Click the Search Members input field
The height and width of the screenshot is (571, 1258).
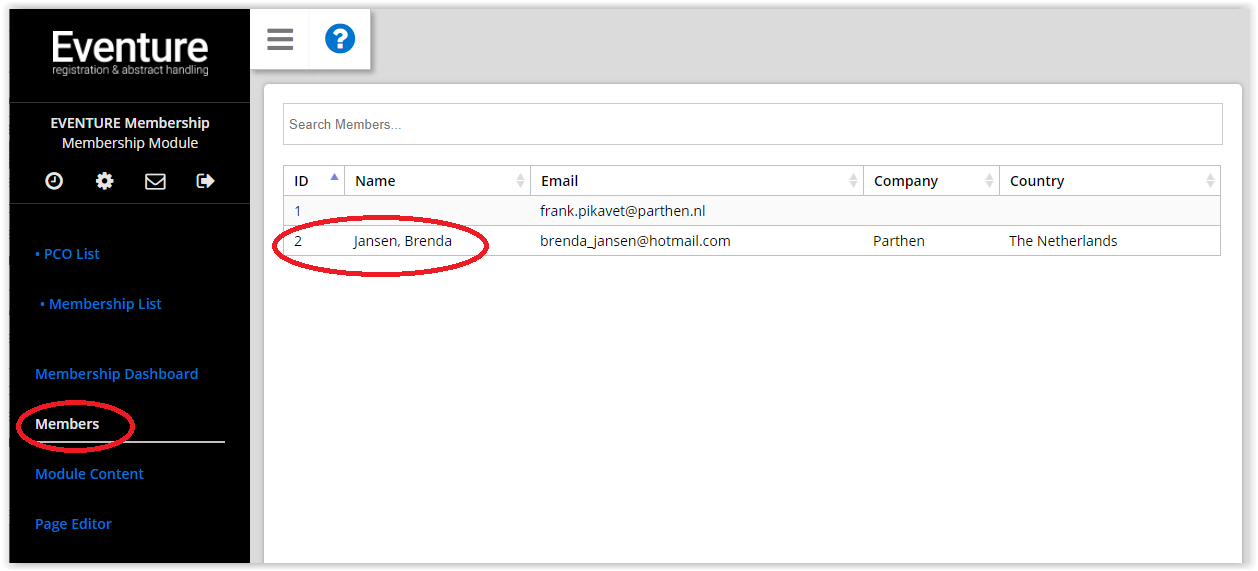click(753, 124)
